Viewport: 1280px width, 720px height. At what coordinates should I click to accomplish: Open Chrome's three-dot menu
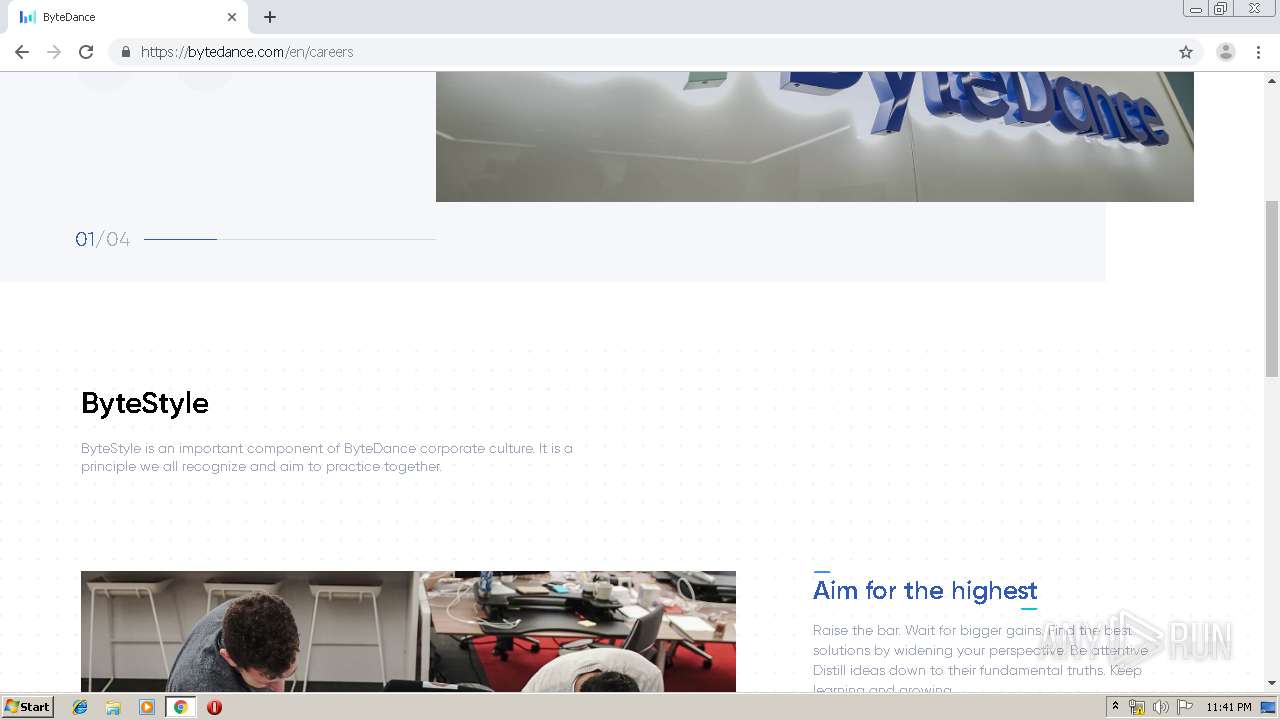[x=1258, y=52]
